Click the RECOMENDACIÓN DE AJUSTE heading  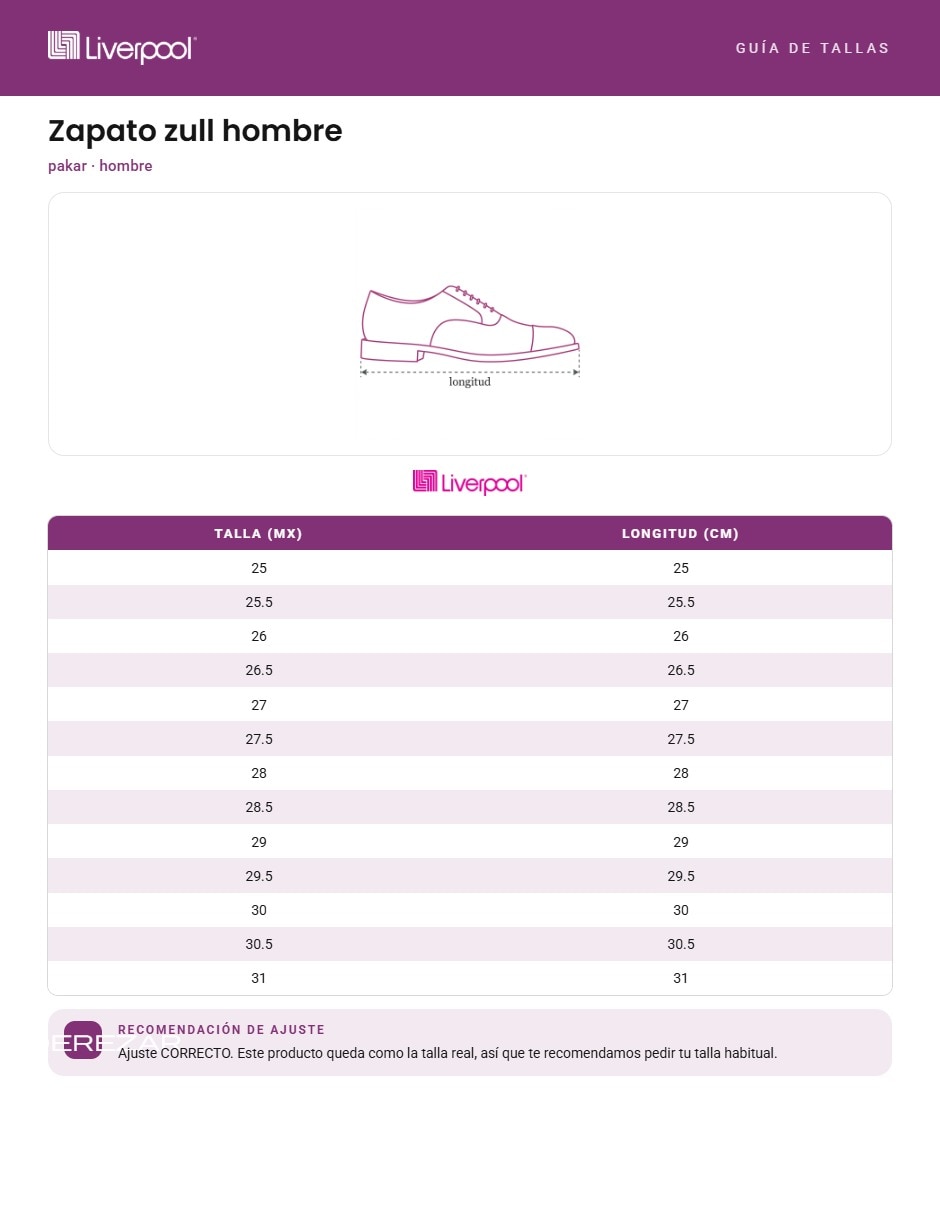221,1030
